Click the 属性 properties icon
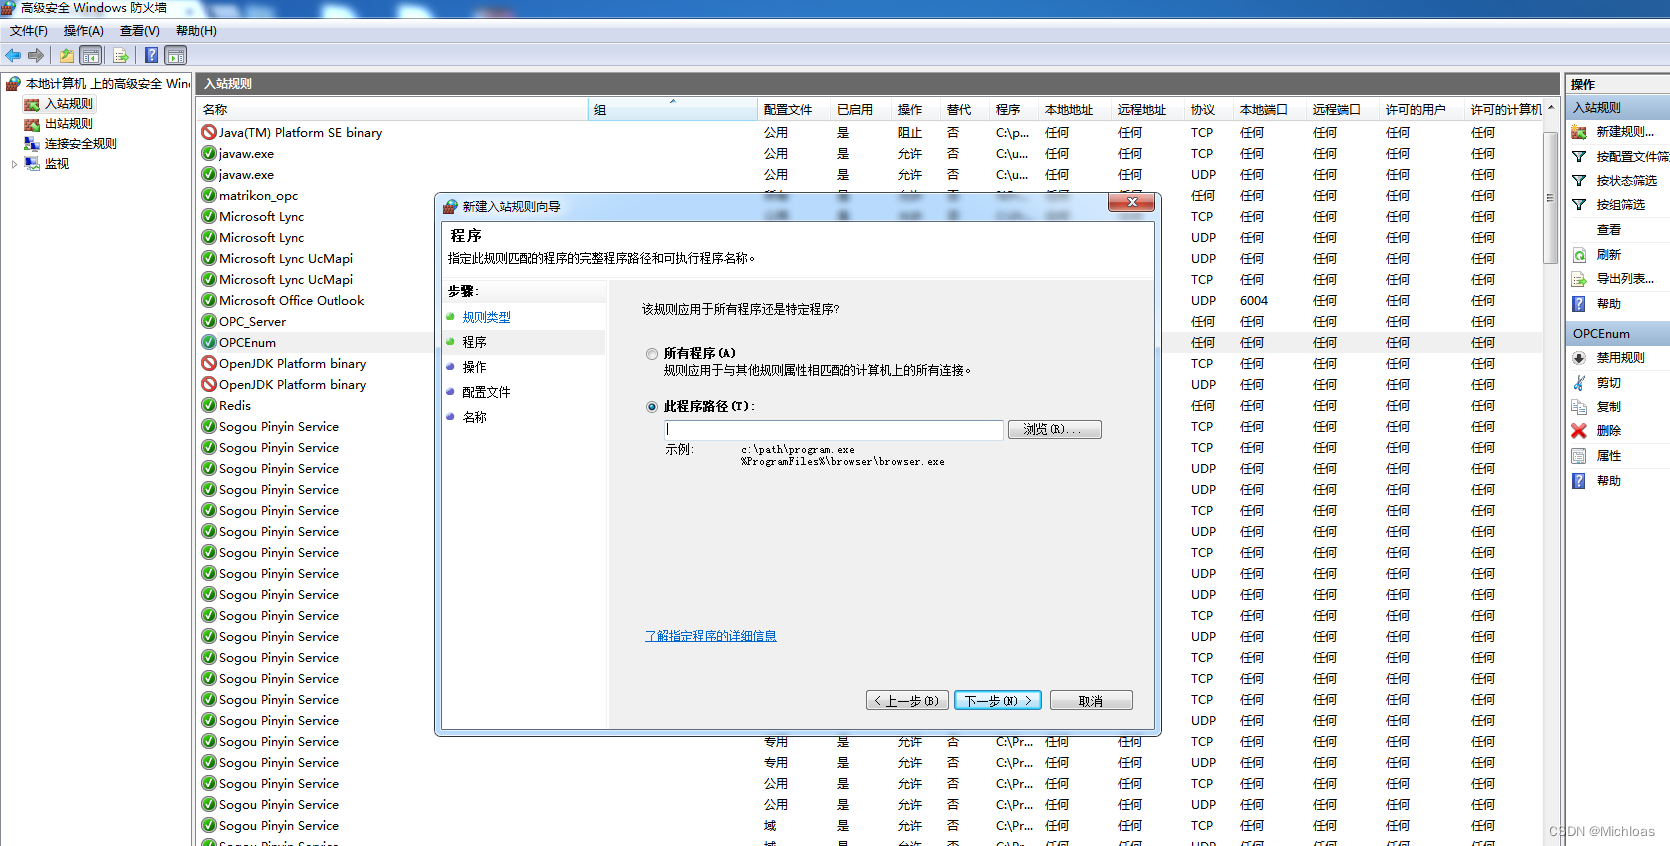 1579,456
